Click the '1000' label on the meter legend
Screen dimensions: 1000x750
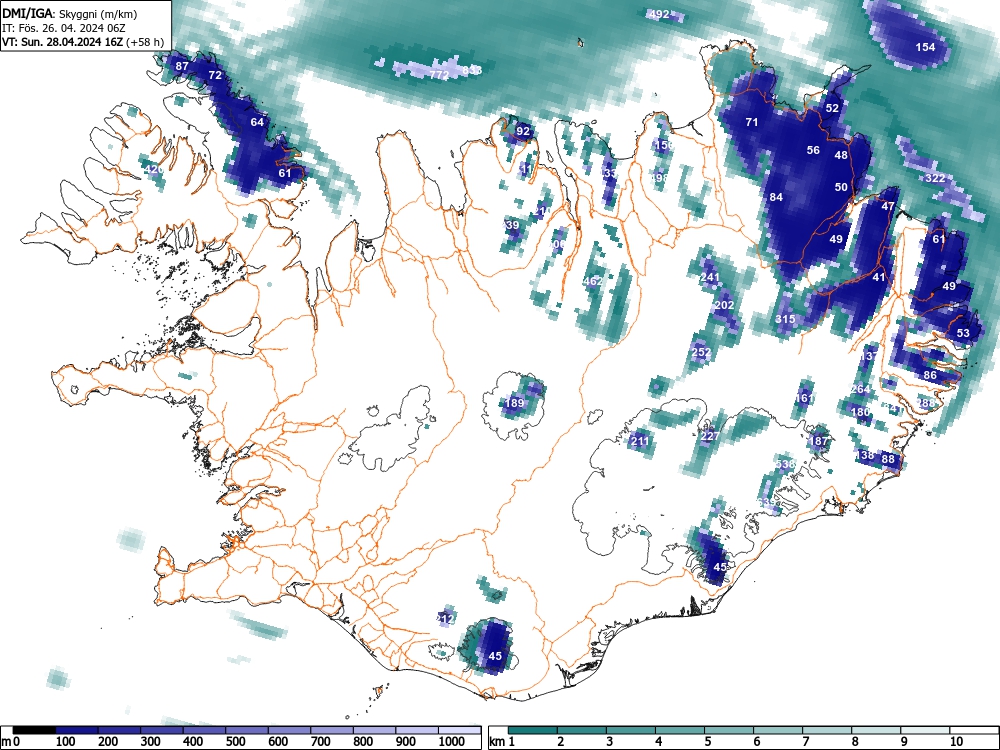point(452,742)
